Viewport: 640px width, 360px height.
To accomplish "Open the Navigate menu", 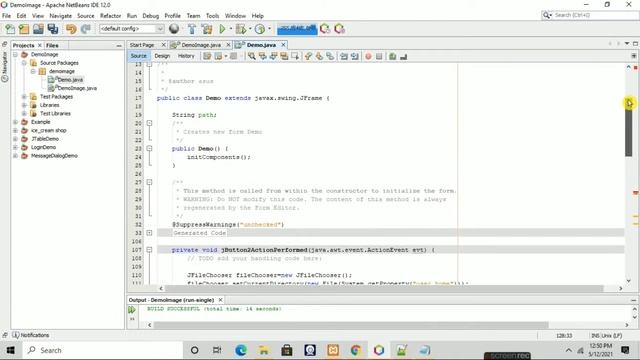I will pyautogui.click(x=60, y=16).
